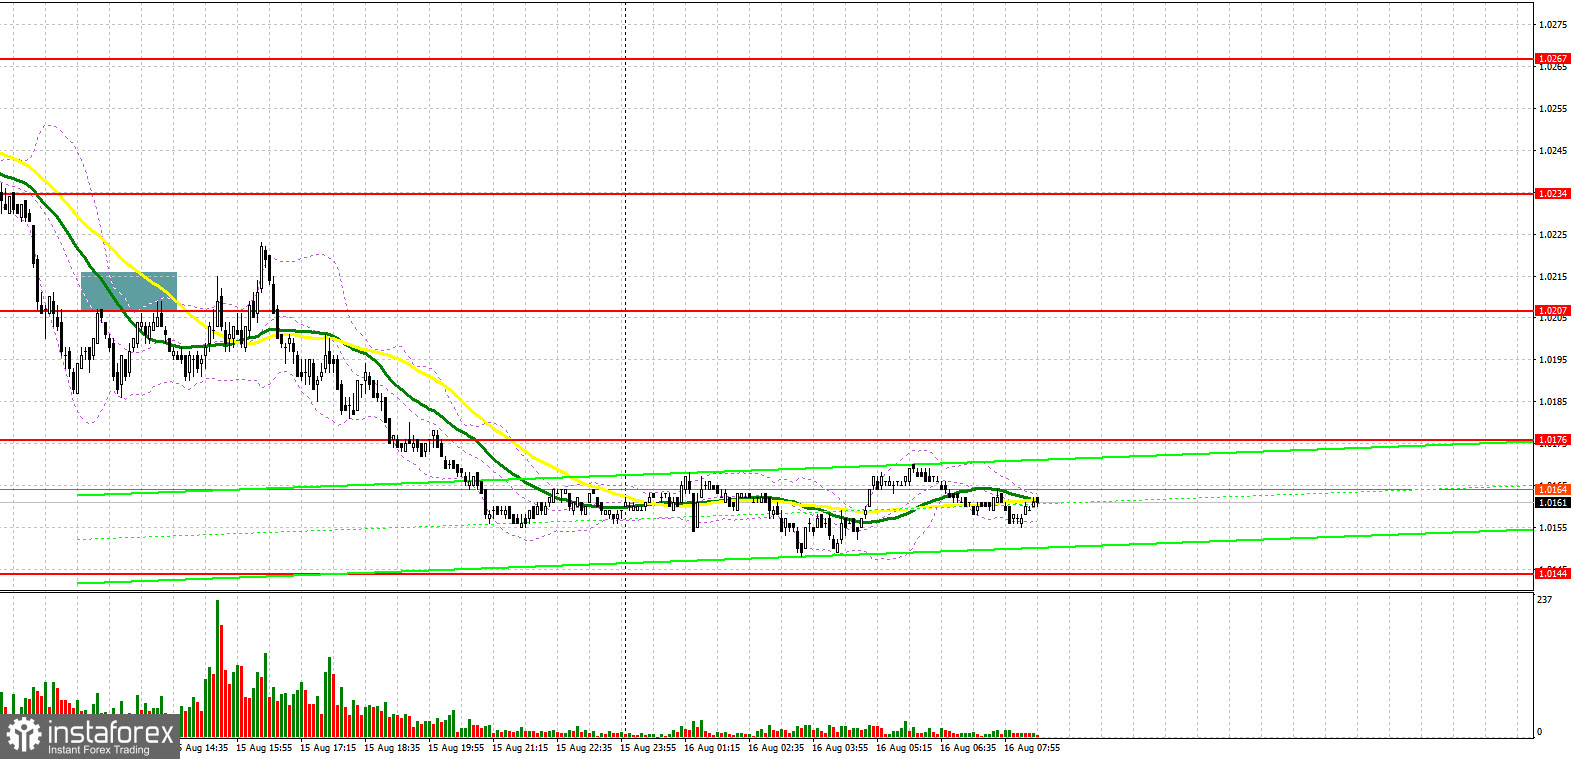Viewport: 1574px width, 759px height.
Task: Click the 16 Aug 01:15 time label
Action: [x=712, y=748]
